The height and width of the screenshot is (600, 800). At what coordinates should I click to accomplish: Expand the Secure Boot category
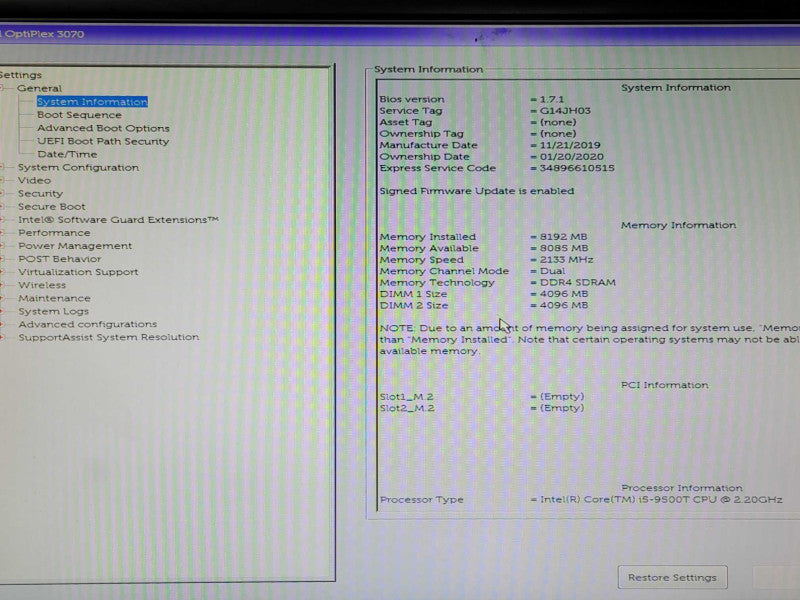click(x=52, y=207)
